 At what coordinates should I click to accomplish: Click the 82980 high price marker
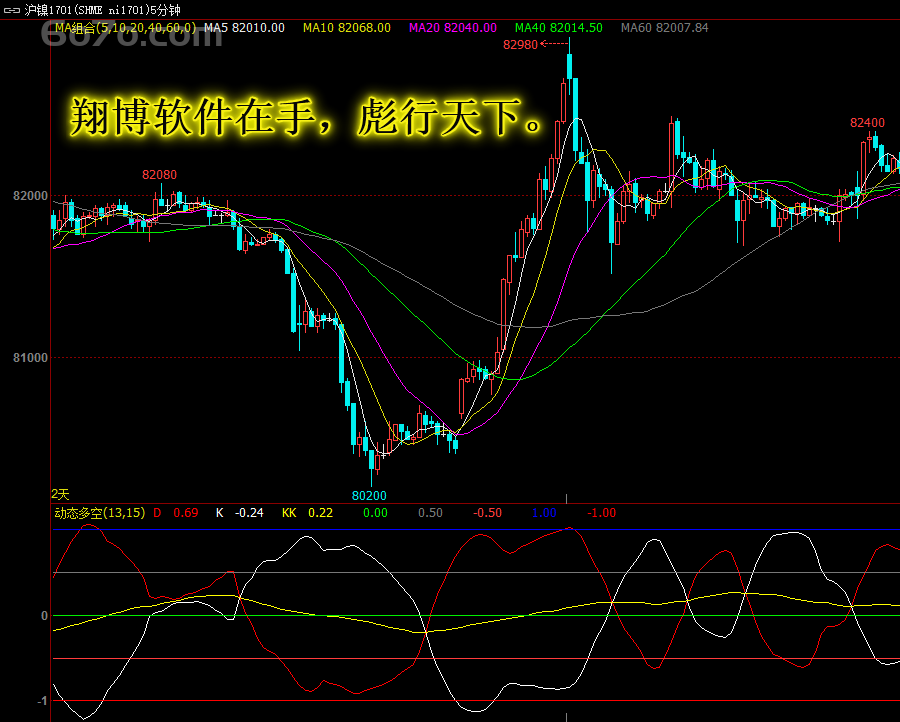[x=520, y=44]
